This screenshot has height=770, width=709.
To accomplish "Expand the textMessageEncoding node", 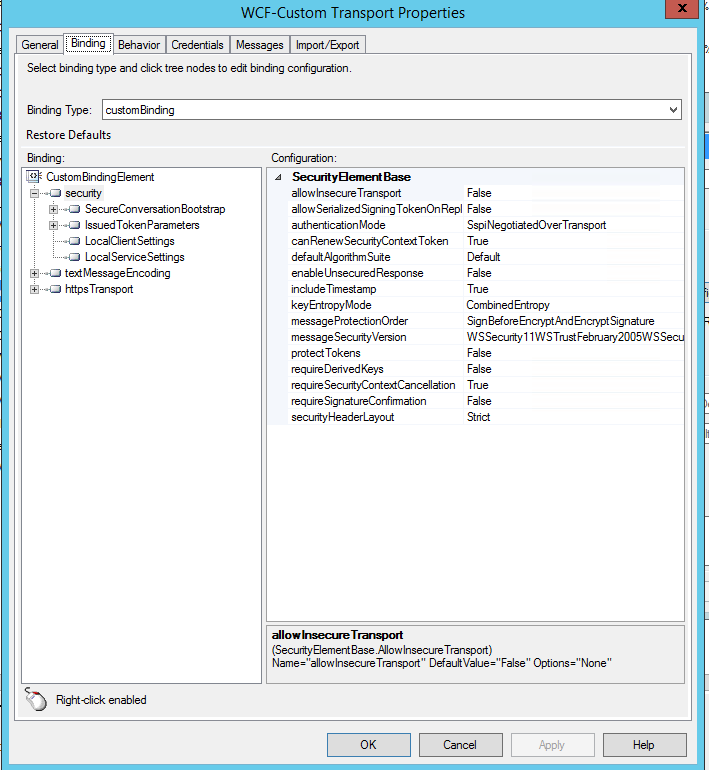I will click(34, 273).
